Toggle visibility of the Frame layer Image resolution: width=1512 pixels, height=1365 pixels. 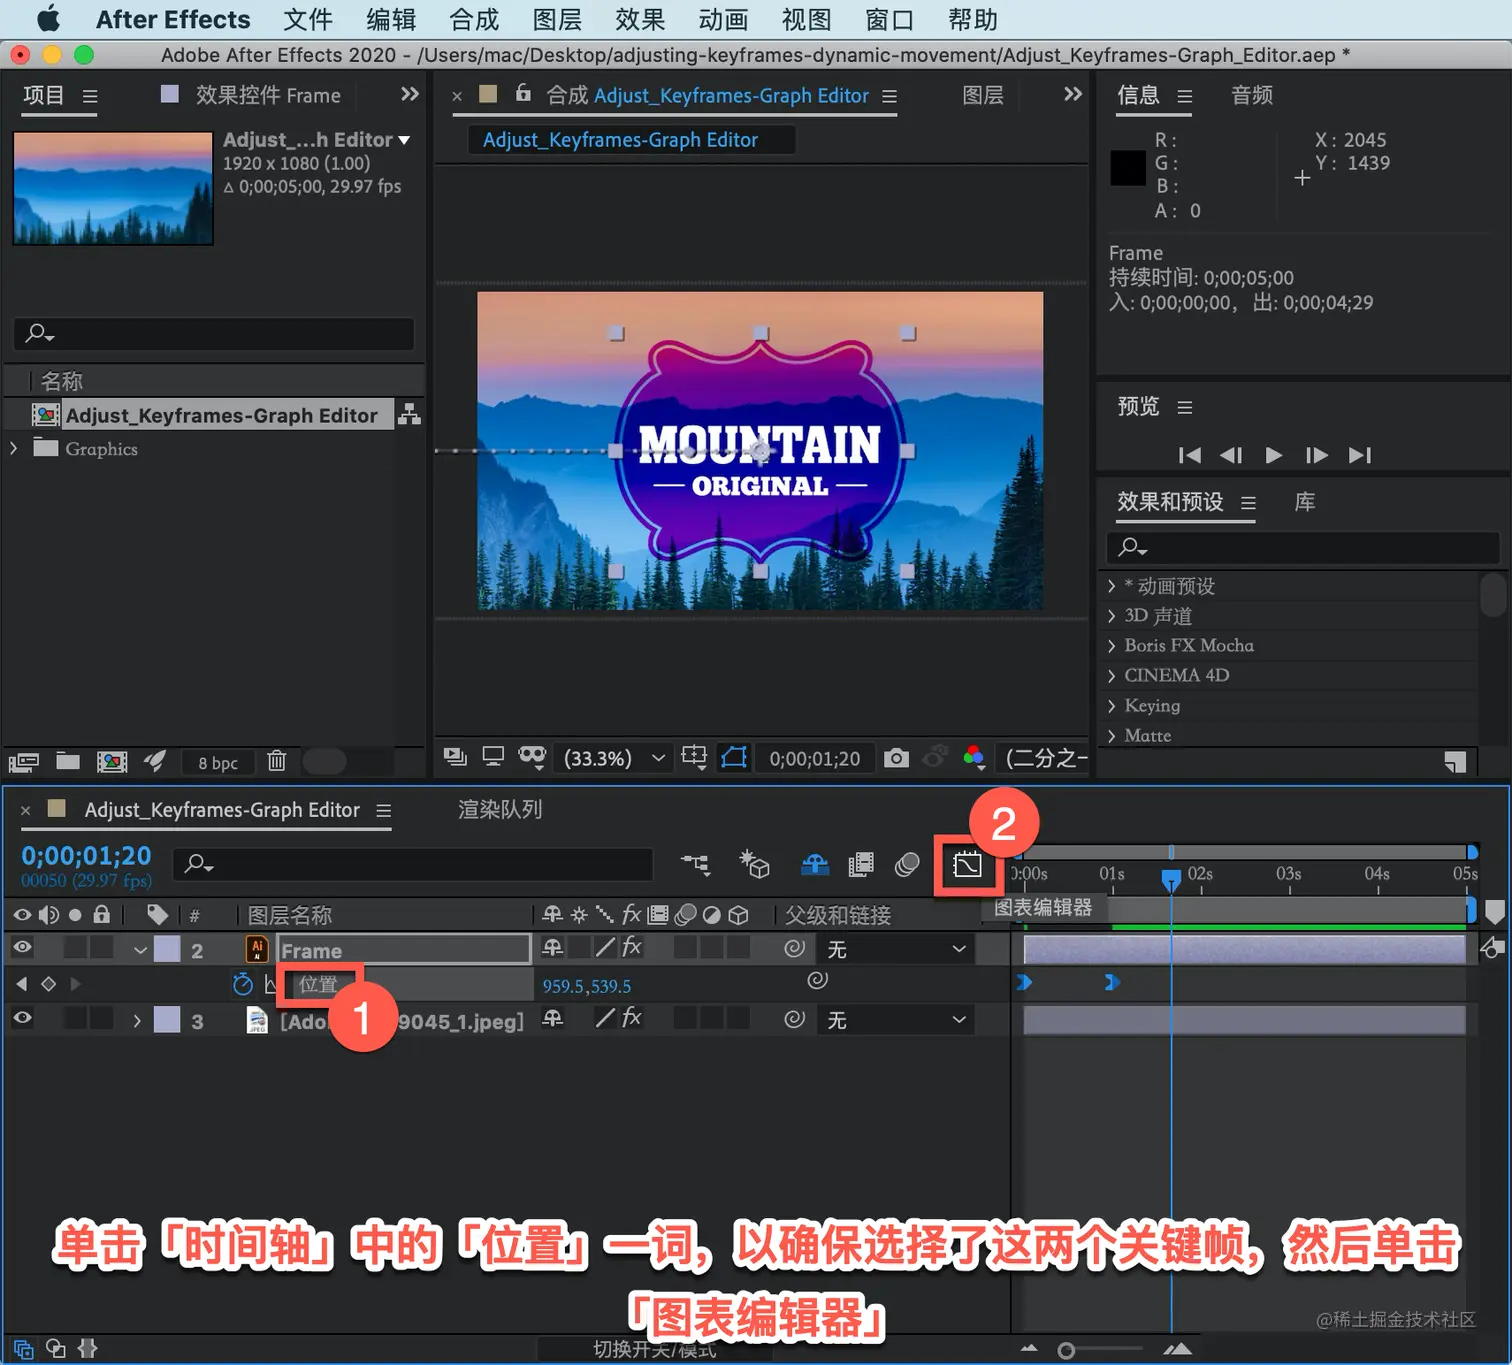[22, 947]
